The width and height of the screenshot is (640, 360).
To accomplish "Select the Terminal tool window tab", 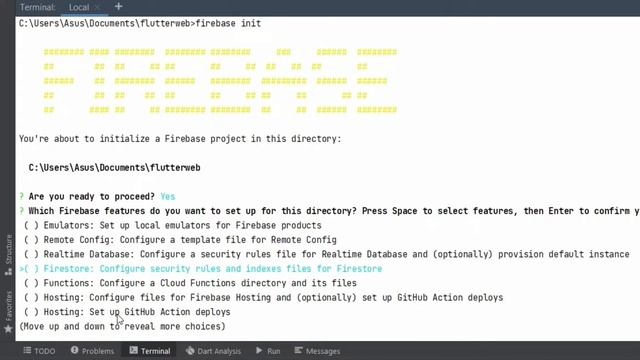I will pyautogui.click(x=150, y=351).
